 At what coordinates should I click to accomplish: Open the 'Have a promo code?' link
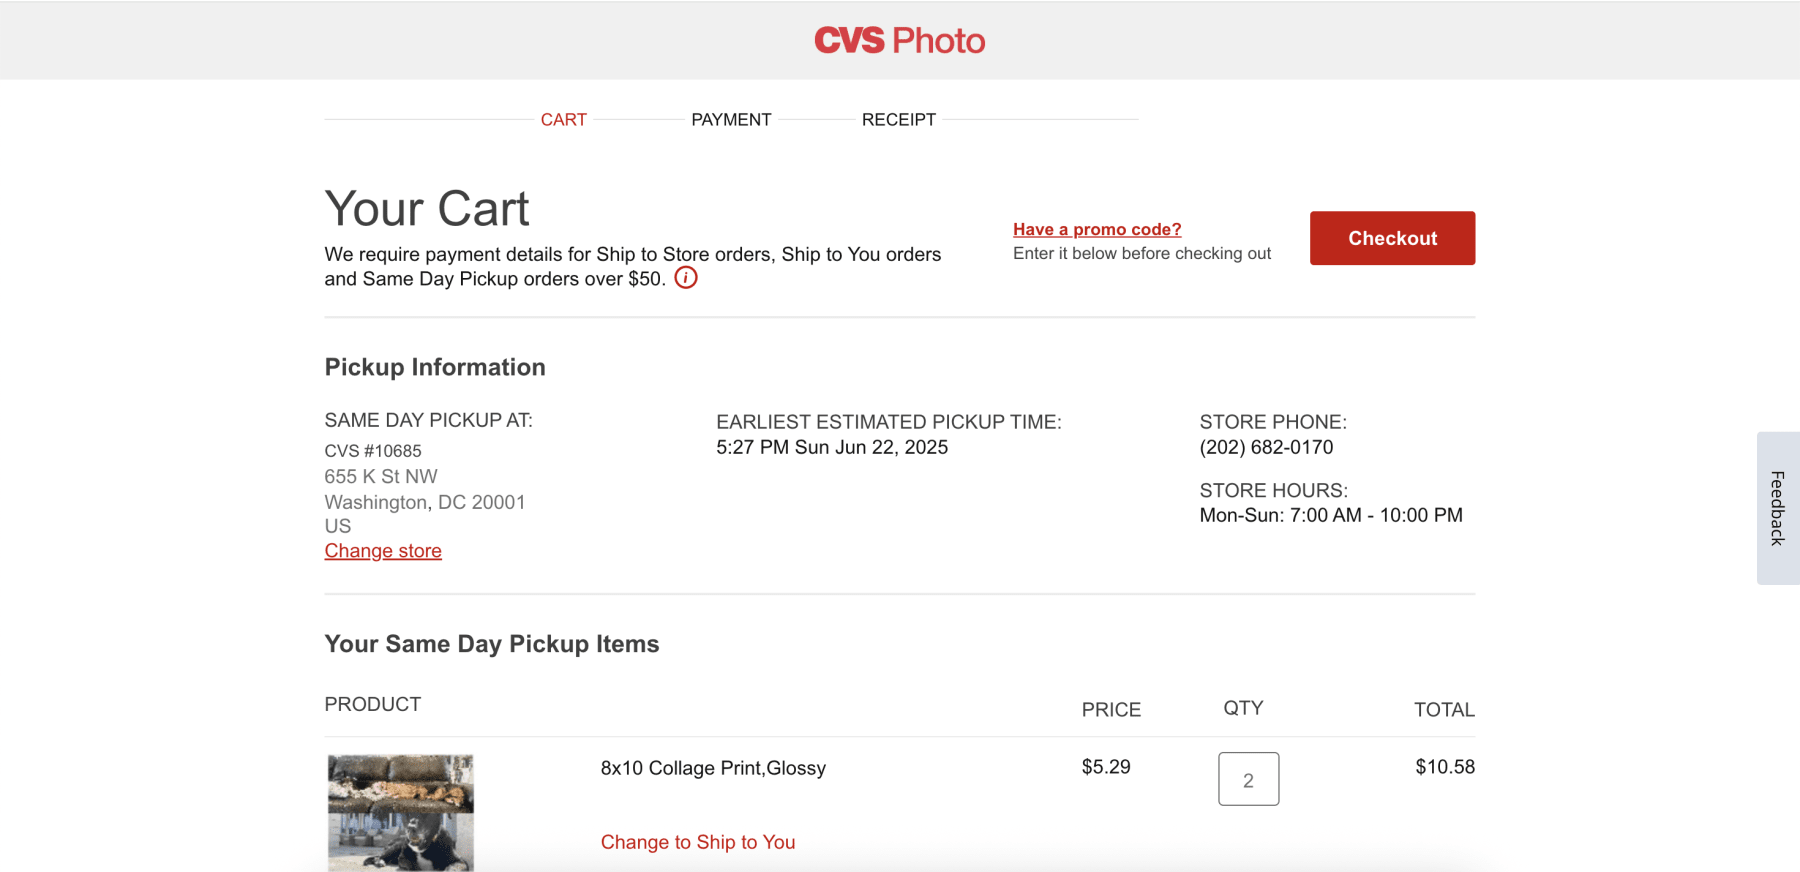[x=1097, y=230]
